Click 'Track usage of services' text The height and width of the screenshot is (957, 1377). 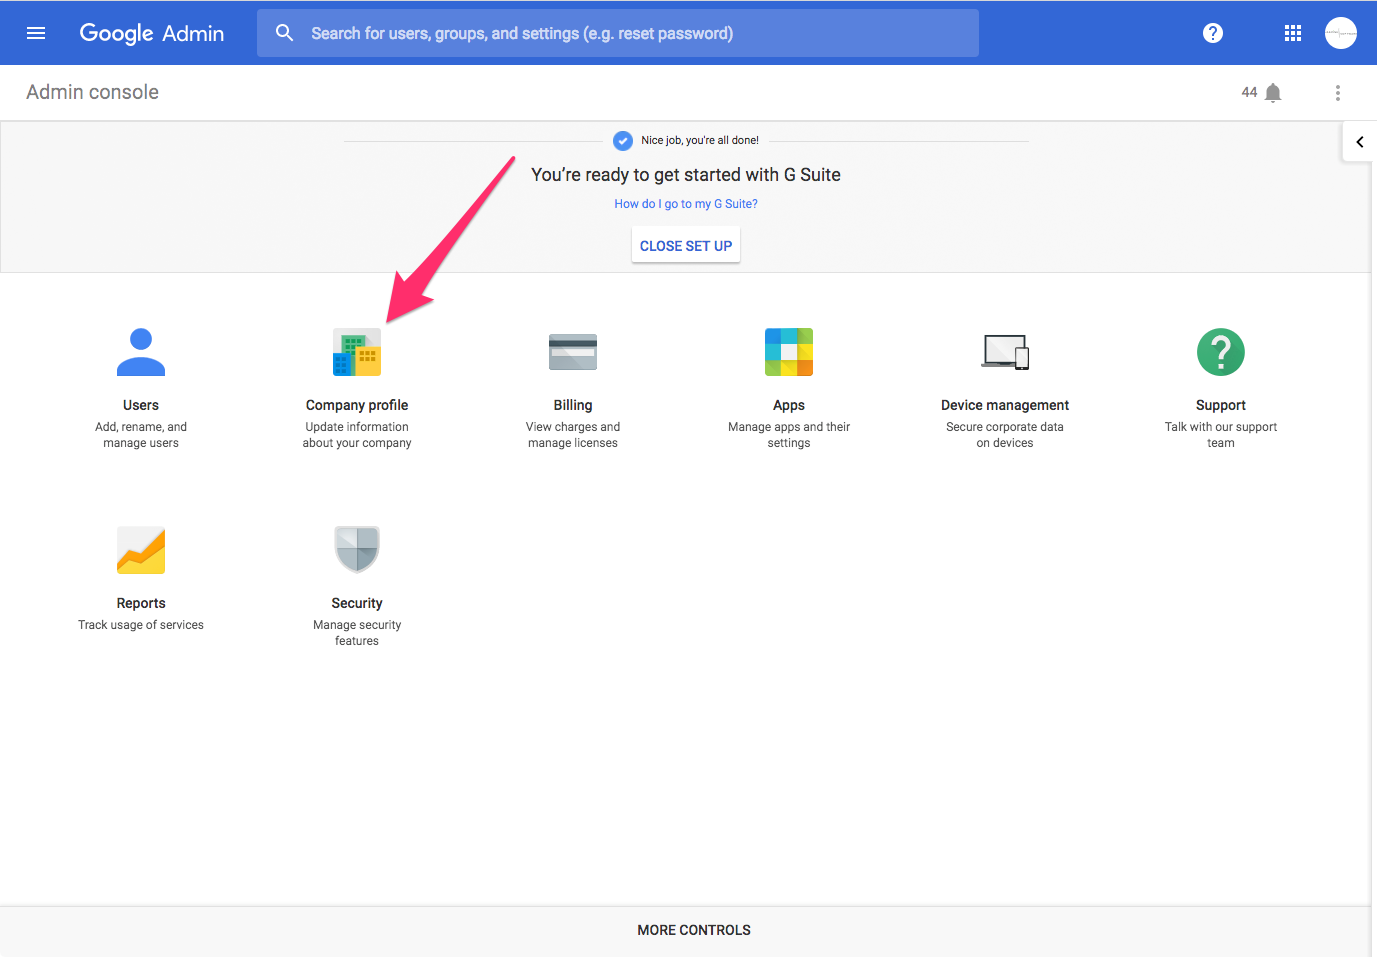pos(141,625)
